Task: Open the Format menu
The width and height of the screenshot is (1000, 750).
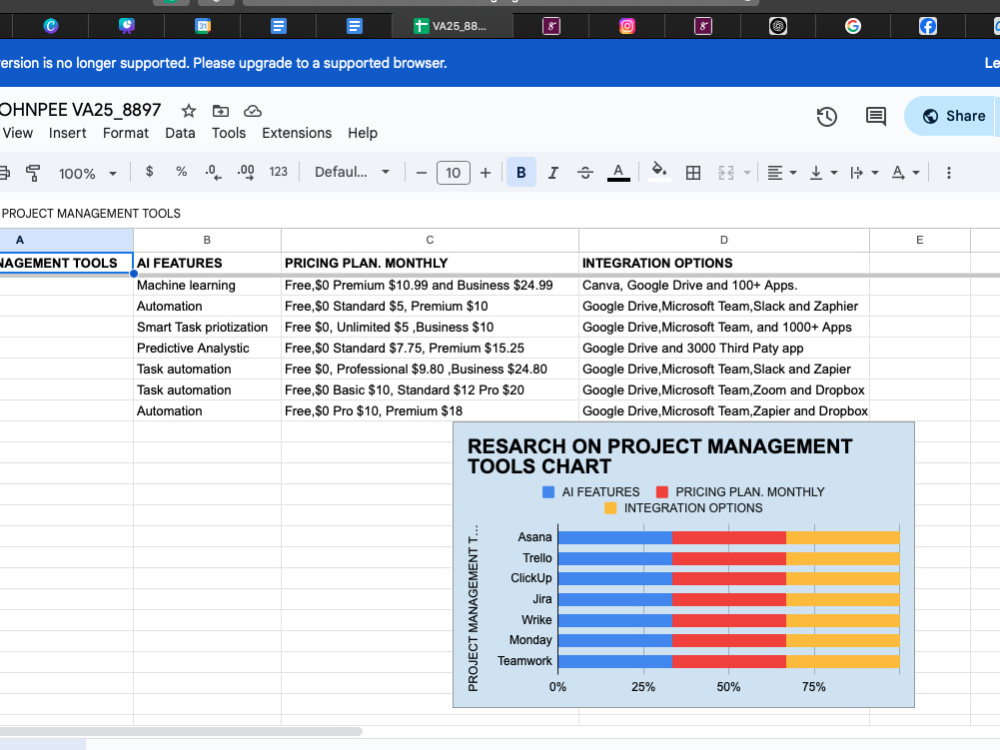Action: click(x=126, y=133)
